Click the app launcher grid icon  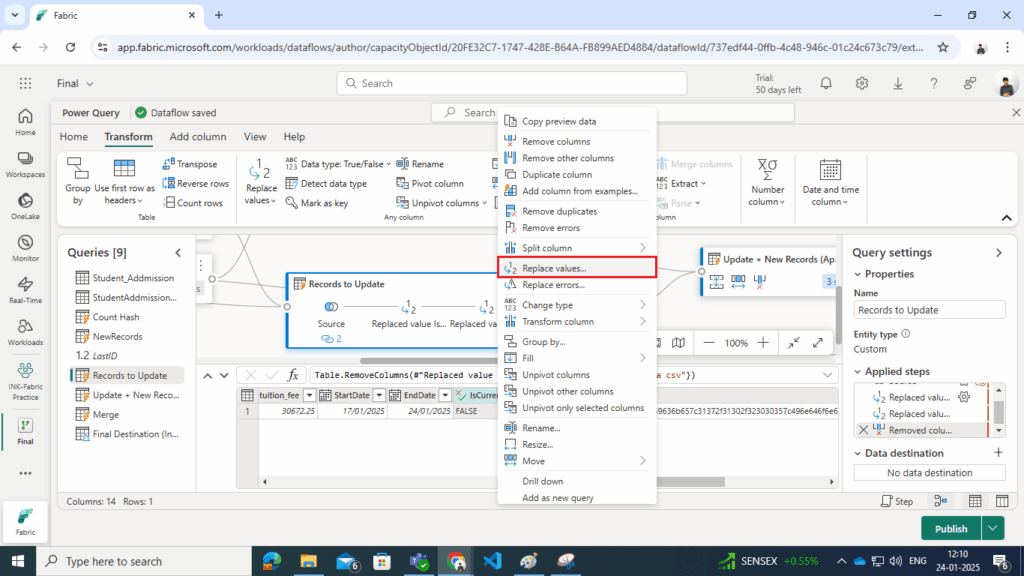pos(25,83)
